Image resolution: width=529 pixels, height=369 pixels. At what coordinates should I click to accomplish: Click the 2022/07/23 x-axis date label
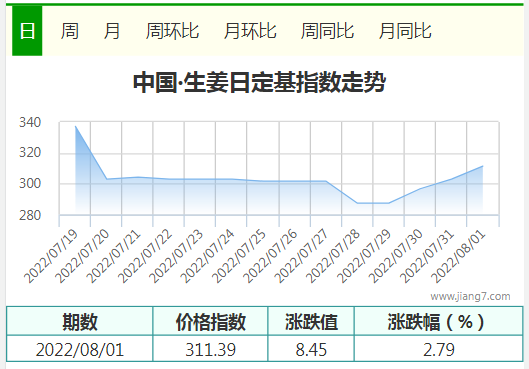coord(176,256)
